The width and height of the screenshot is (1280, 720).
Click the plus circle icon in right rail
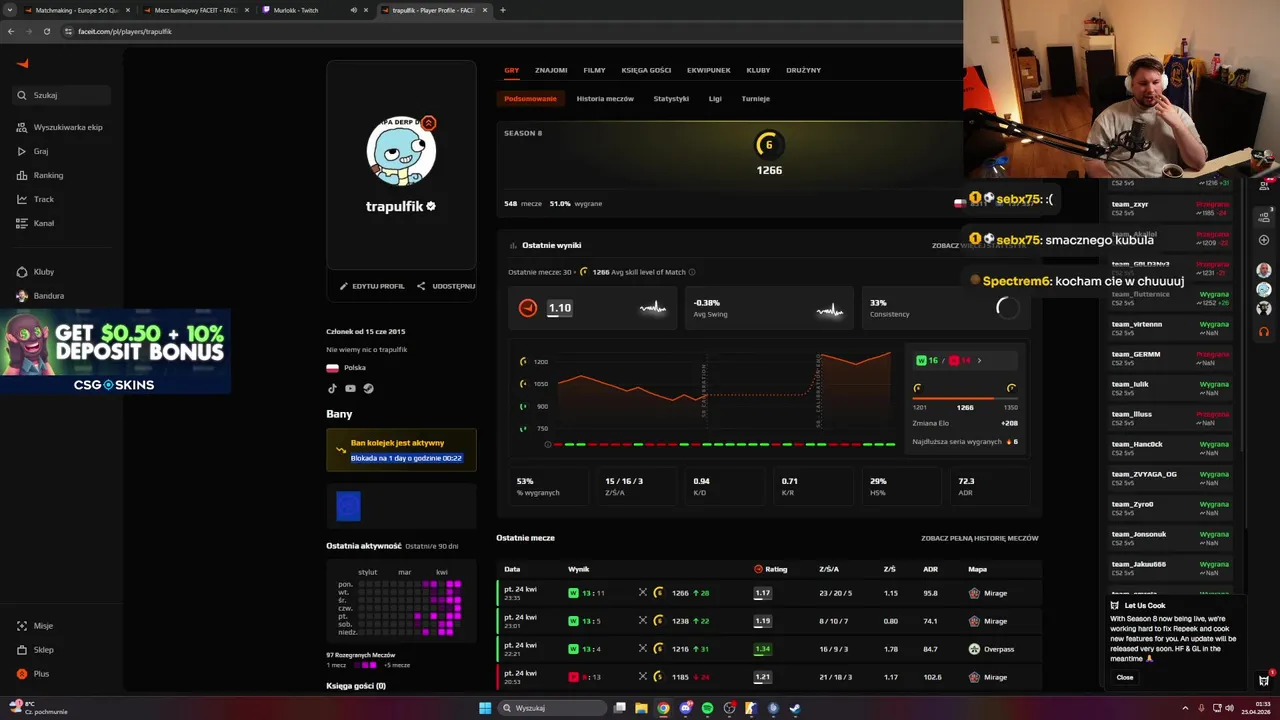pos(1264,240)
